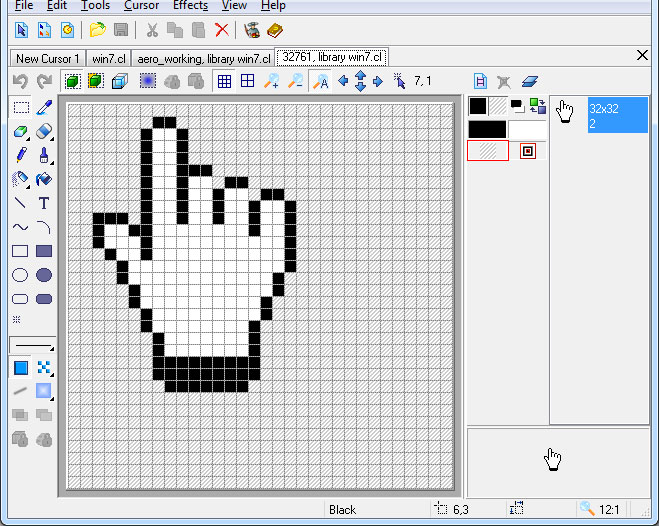Select the 32761, library win7.cl tab
The width and height of the screenshot is (659, 526).
(332, 57)
